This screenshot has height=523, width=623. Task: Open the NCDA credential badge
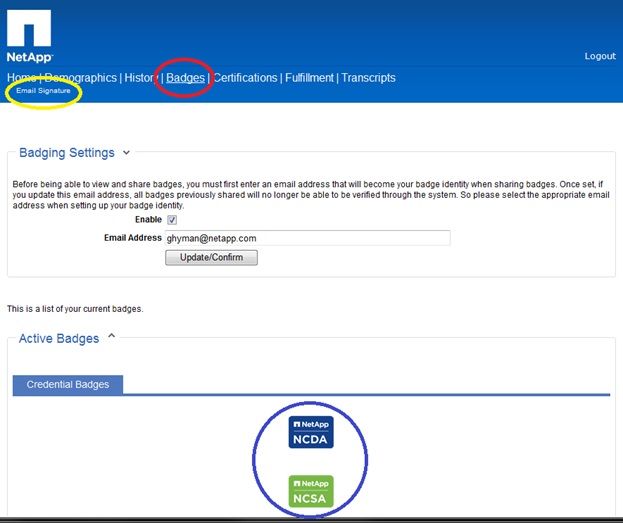[311, 432]
